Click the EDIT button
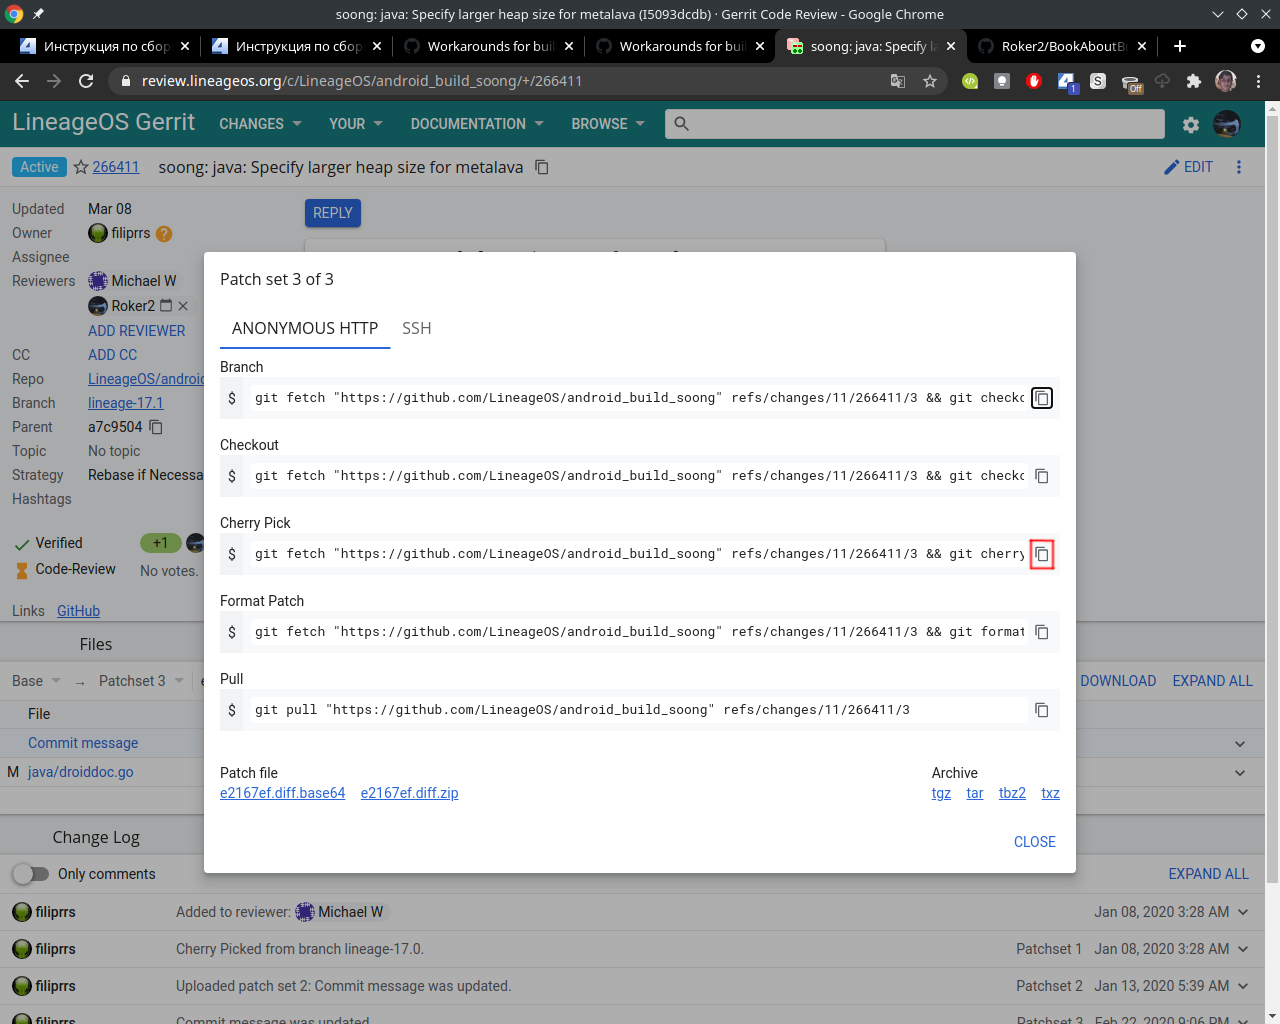1280x1024 pixels. pos(1188,167)
